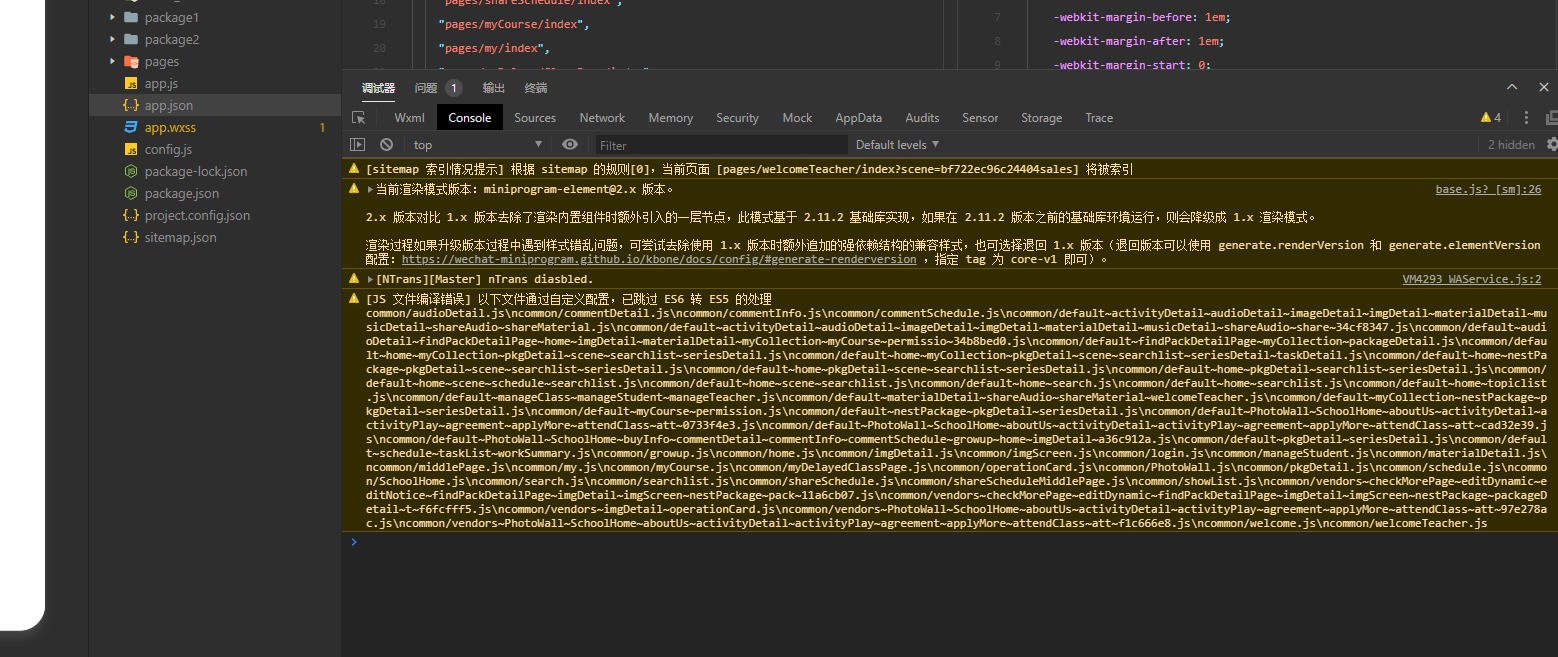Expand the [NTrans][Master] warning entry
This screenshot has width=1558, height=657.
(368, 278)
